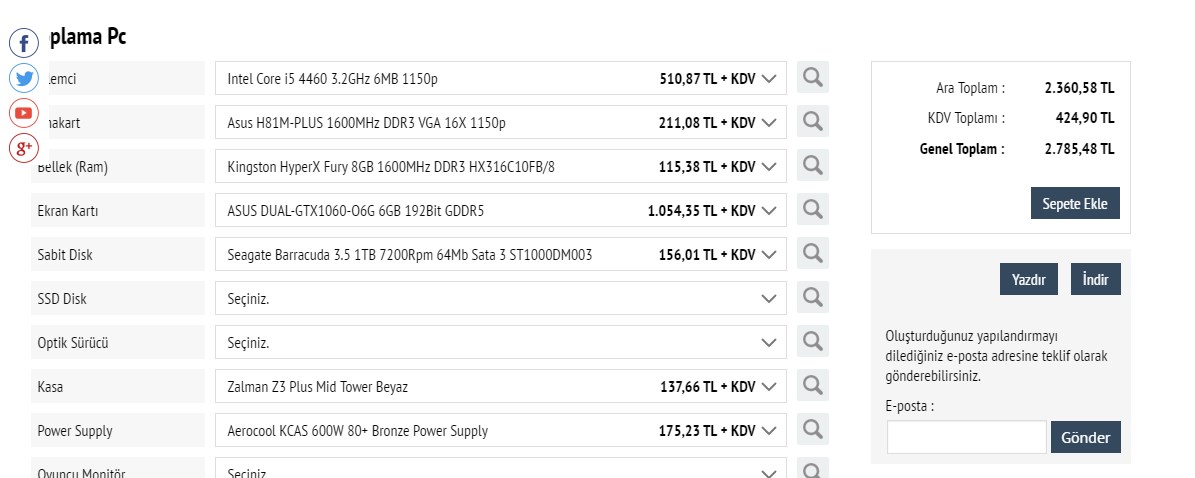The height and width of the screenshot is (478, 1195).
Task: Search icon next to Intel Core i5 row
Action: pyautogui.click(x=812, y=78)
